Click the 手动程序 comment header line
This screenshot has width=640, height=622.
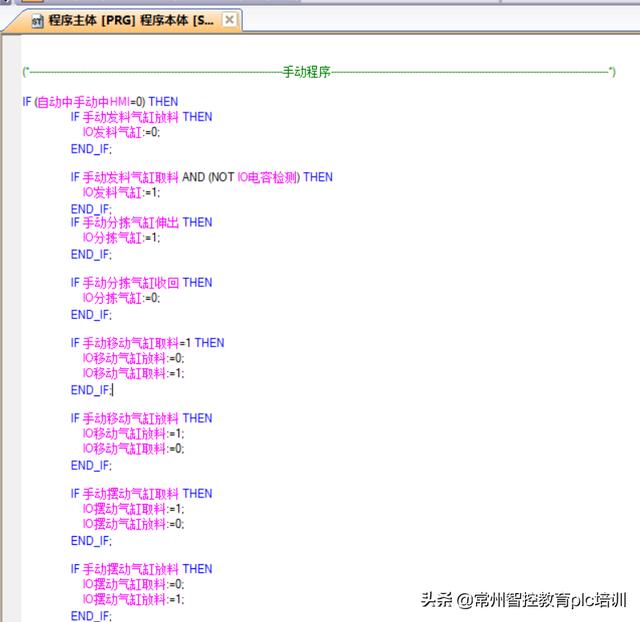click(x=307, y=72)
